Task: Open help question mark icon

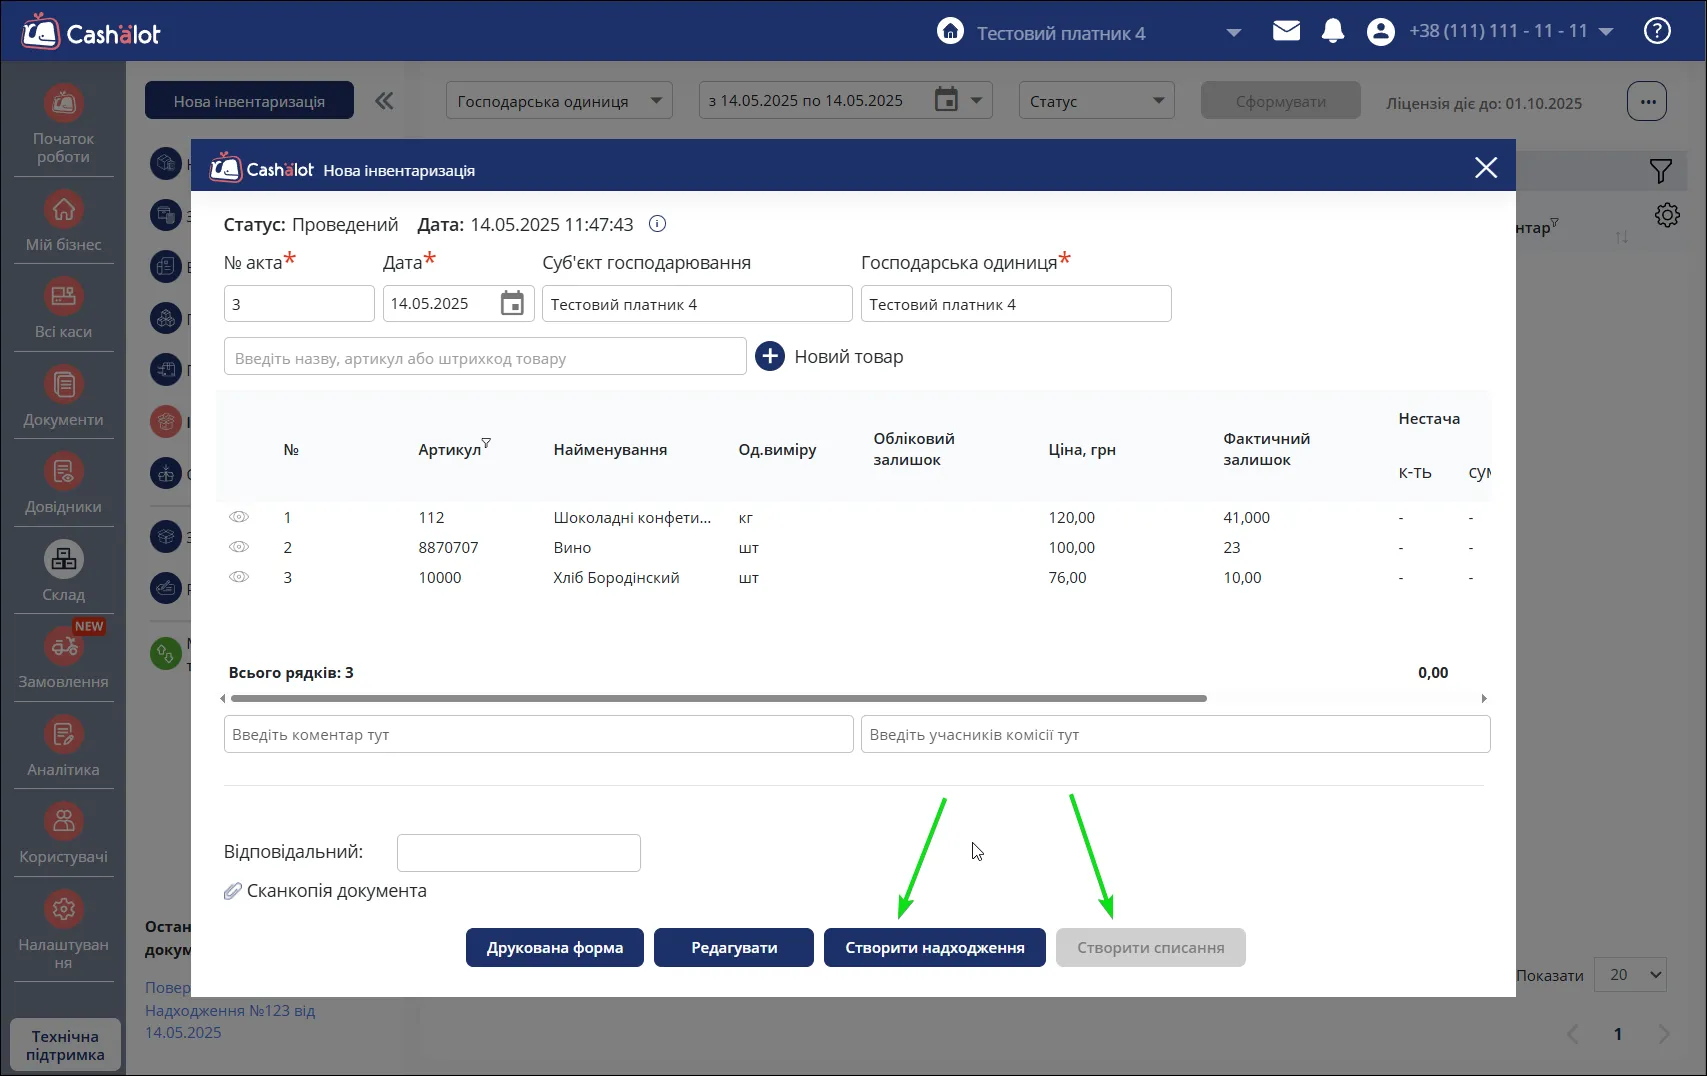Action: [1657, 31]
